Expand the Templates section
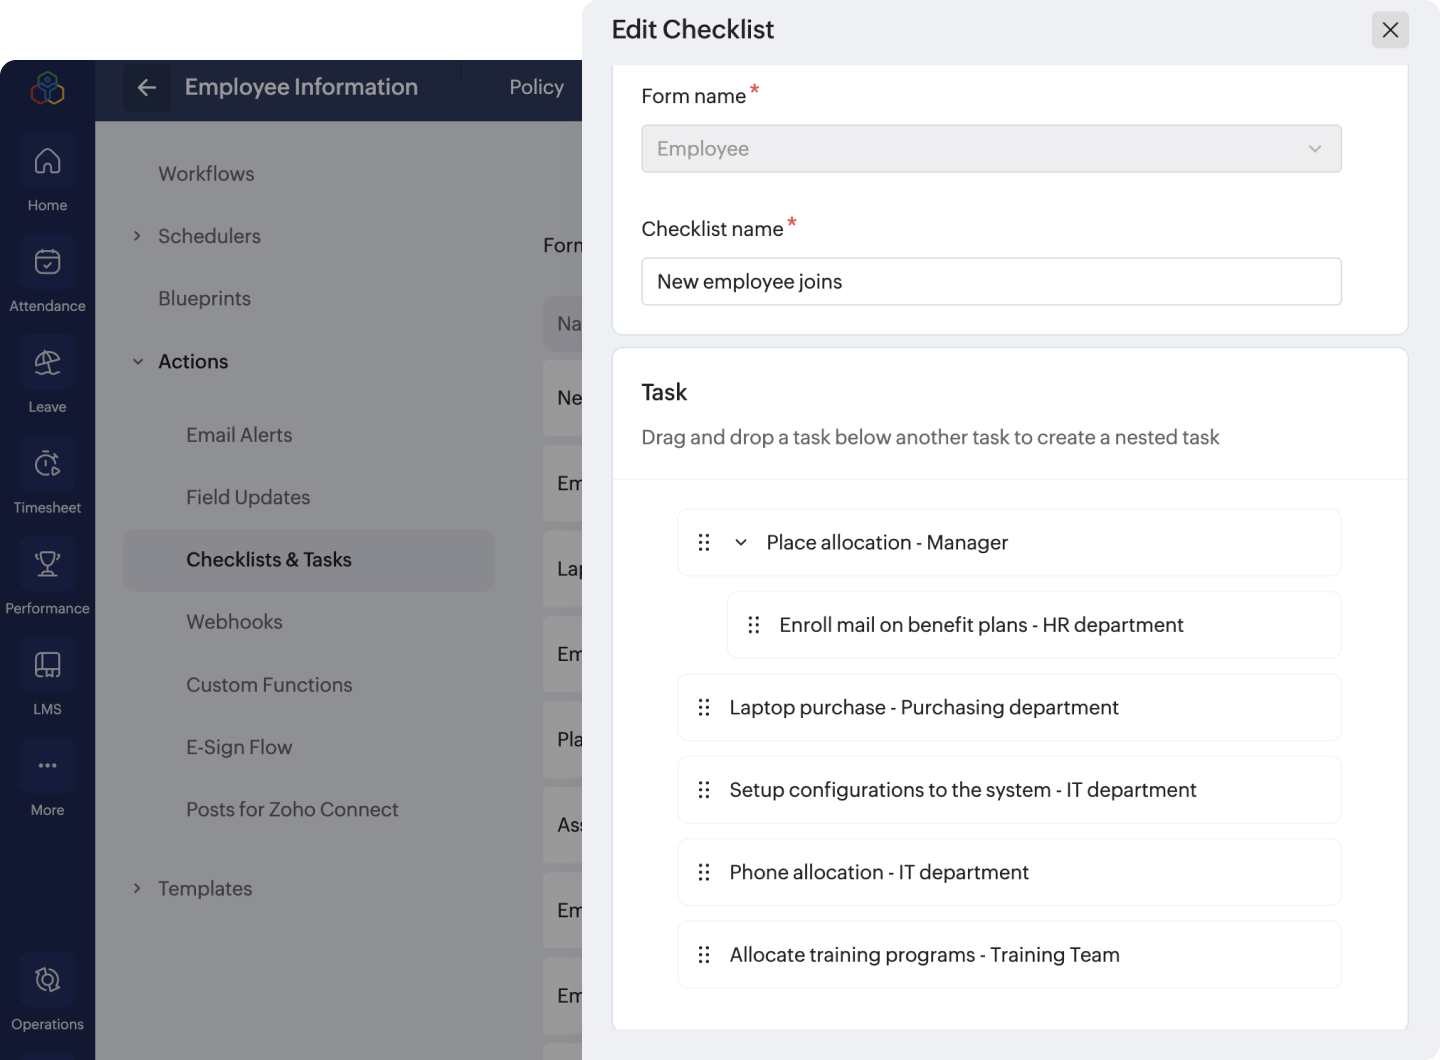 pyautogui.click(x=137, y=888)
